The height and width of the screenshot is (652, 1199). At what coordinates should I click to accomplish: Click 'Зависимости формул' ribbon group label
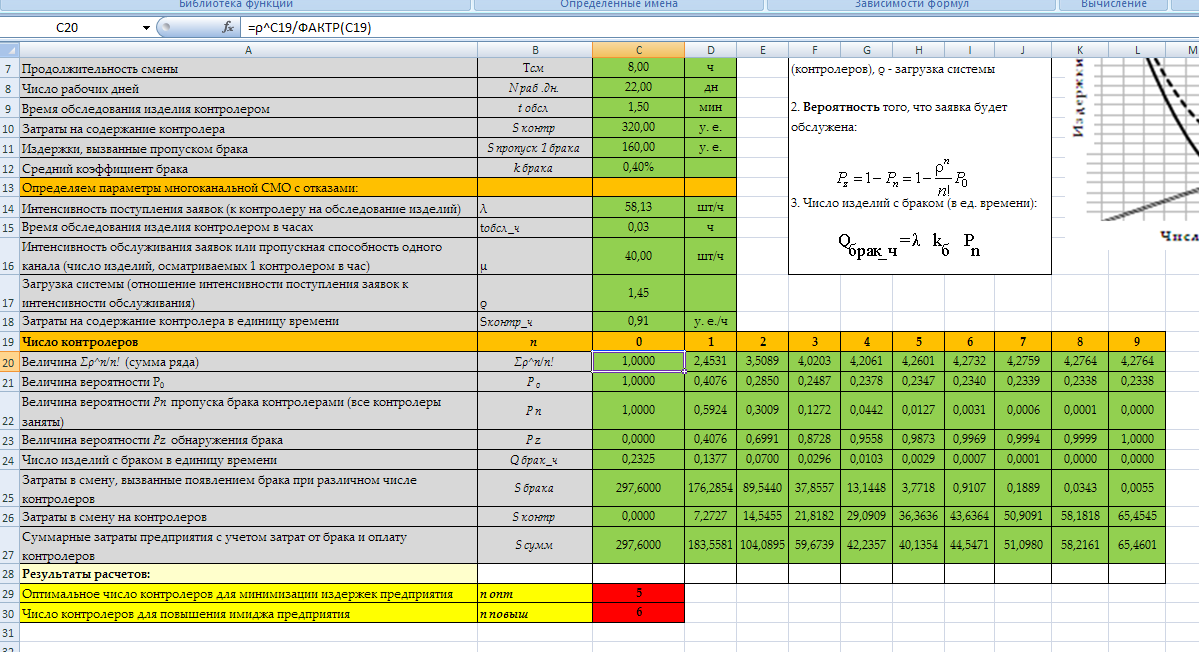pyautogui.click(x=911, y=5)
